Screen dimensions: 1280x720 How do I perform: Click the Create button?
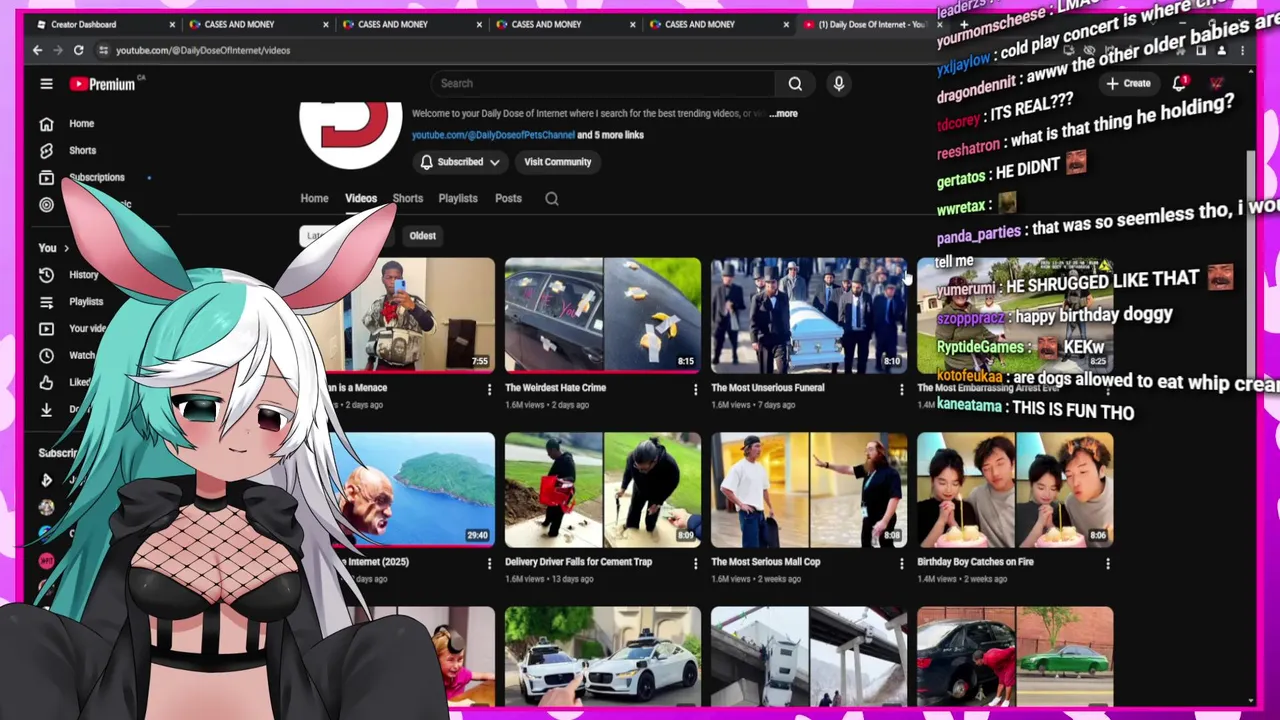pyautogui.click(x=1128, y=84)
